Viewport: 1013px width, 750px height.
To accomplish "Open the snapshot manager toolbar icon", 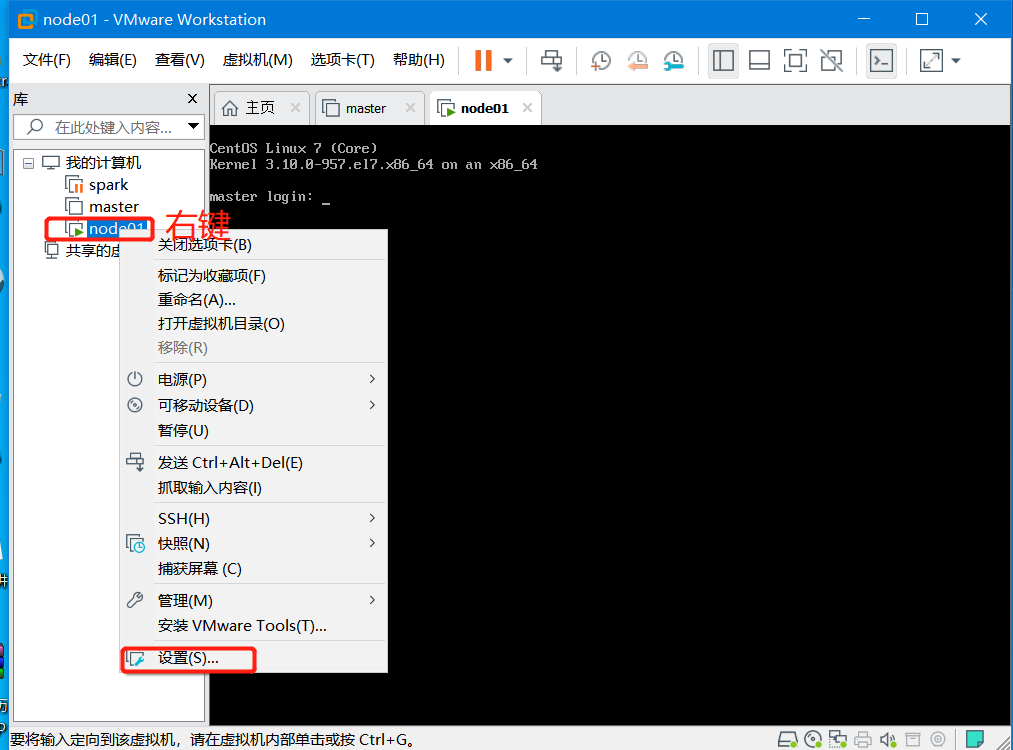I will [x=673, y=61].
